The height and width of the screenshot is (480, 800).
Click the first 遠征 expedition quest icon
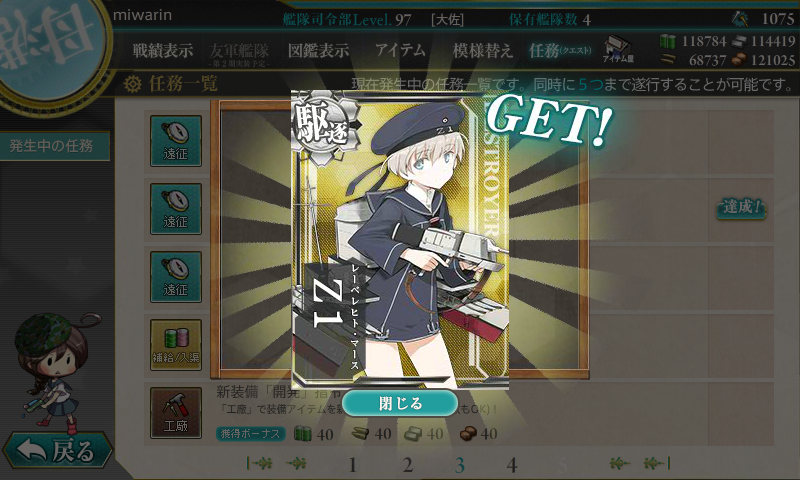pyautogui.click(x=176, y=141)
